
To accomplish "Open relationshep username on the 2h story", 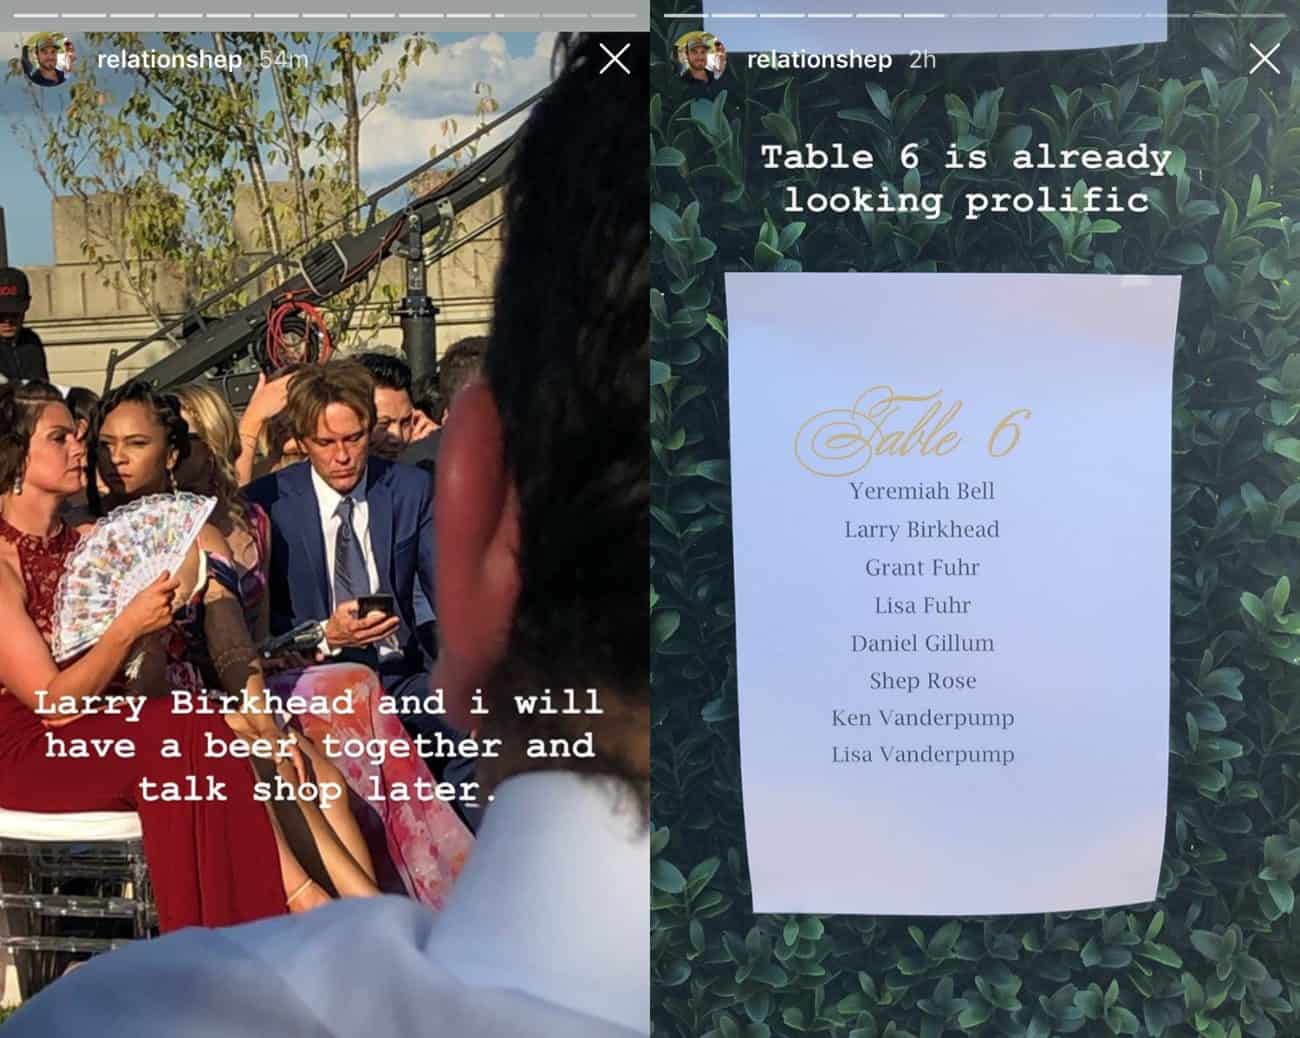I will pos(819,60).
